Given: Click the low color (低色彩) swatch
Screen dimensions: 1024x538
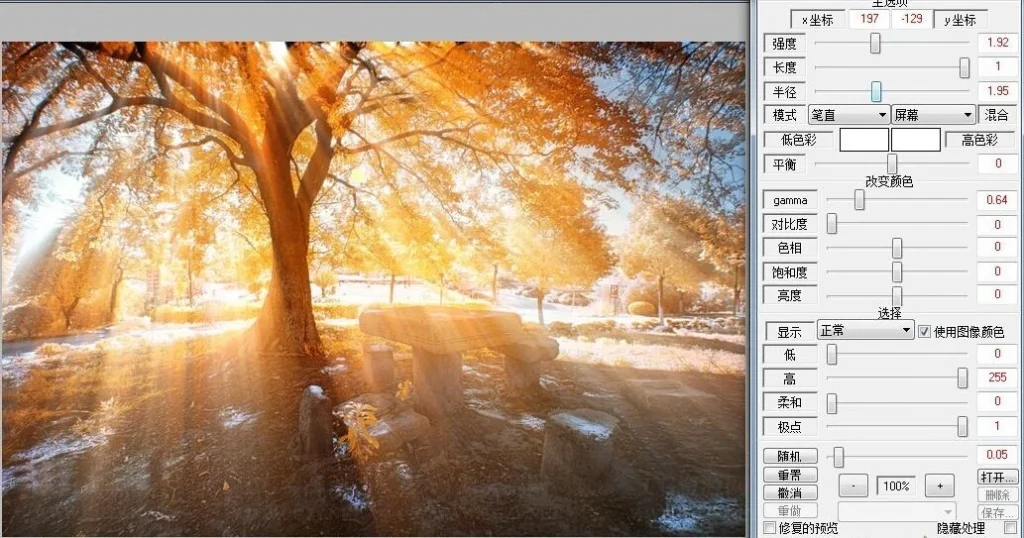Looking at the screenshot, I should (x=864, y=140).
